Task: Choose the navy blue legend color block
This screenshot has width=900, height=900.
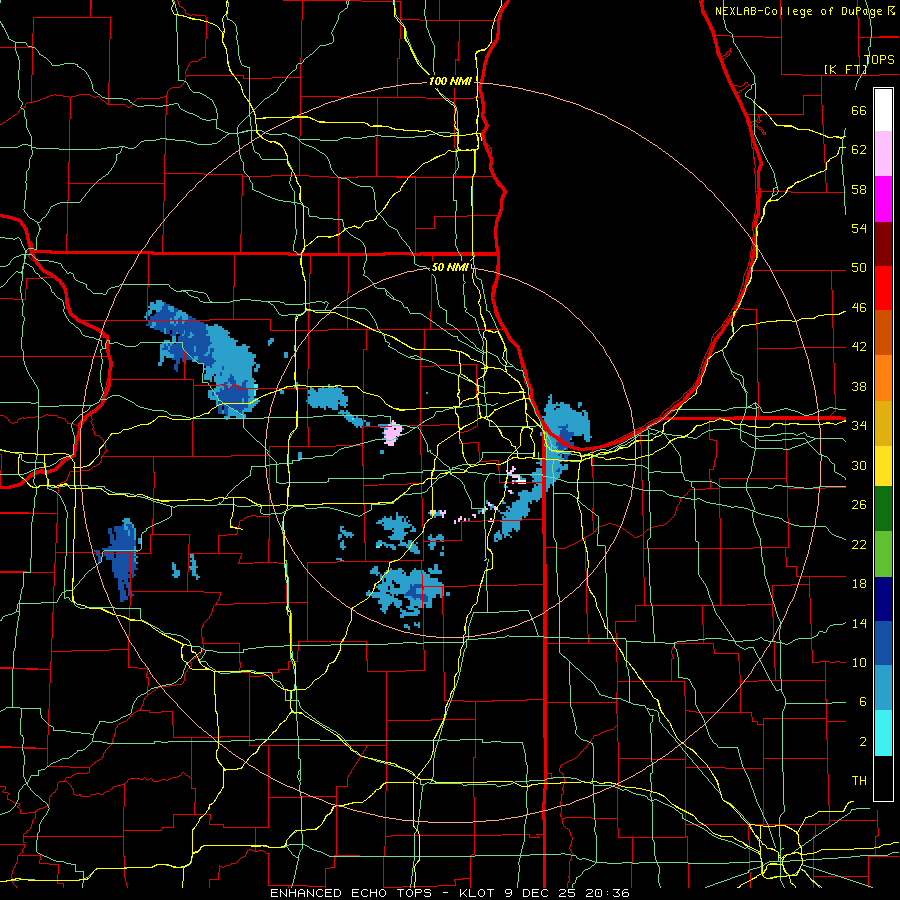Action: point(883,599)
